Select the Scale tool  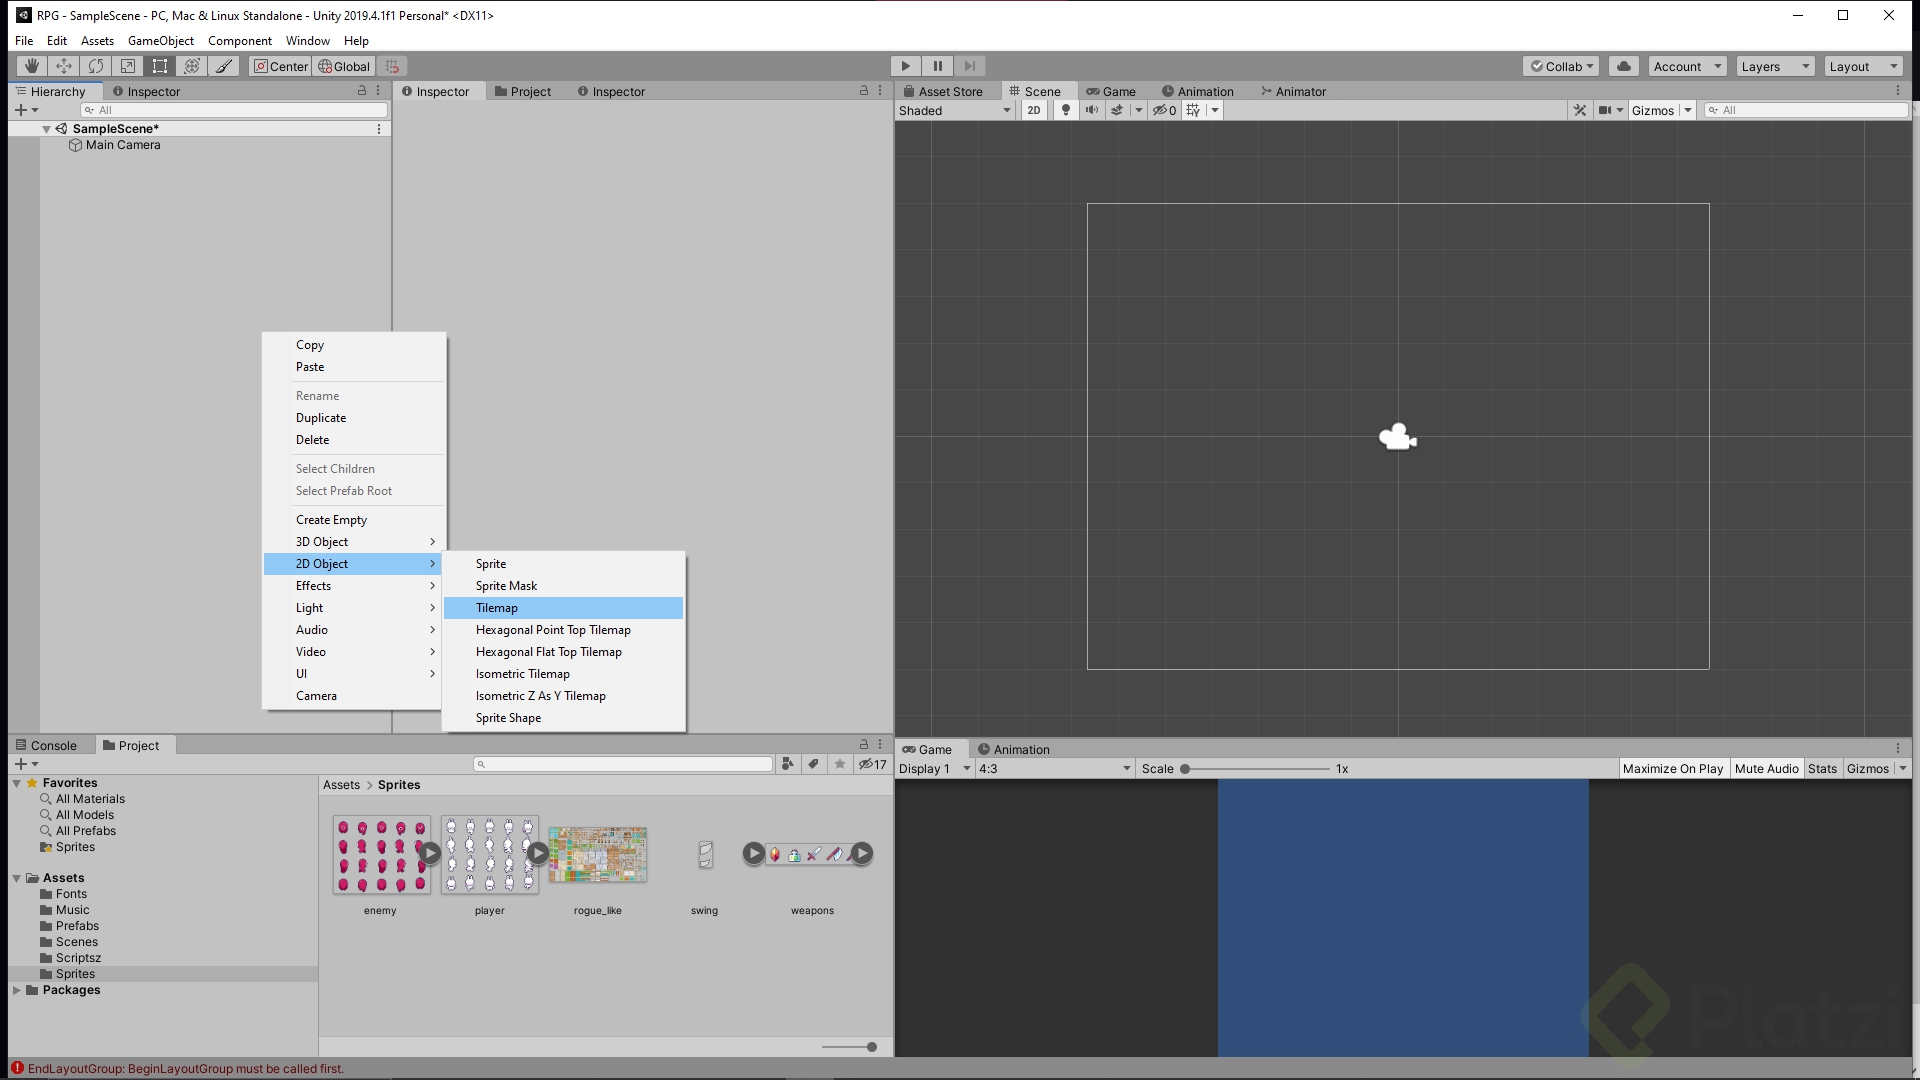pyautogui.click(x=127, y=65)
